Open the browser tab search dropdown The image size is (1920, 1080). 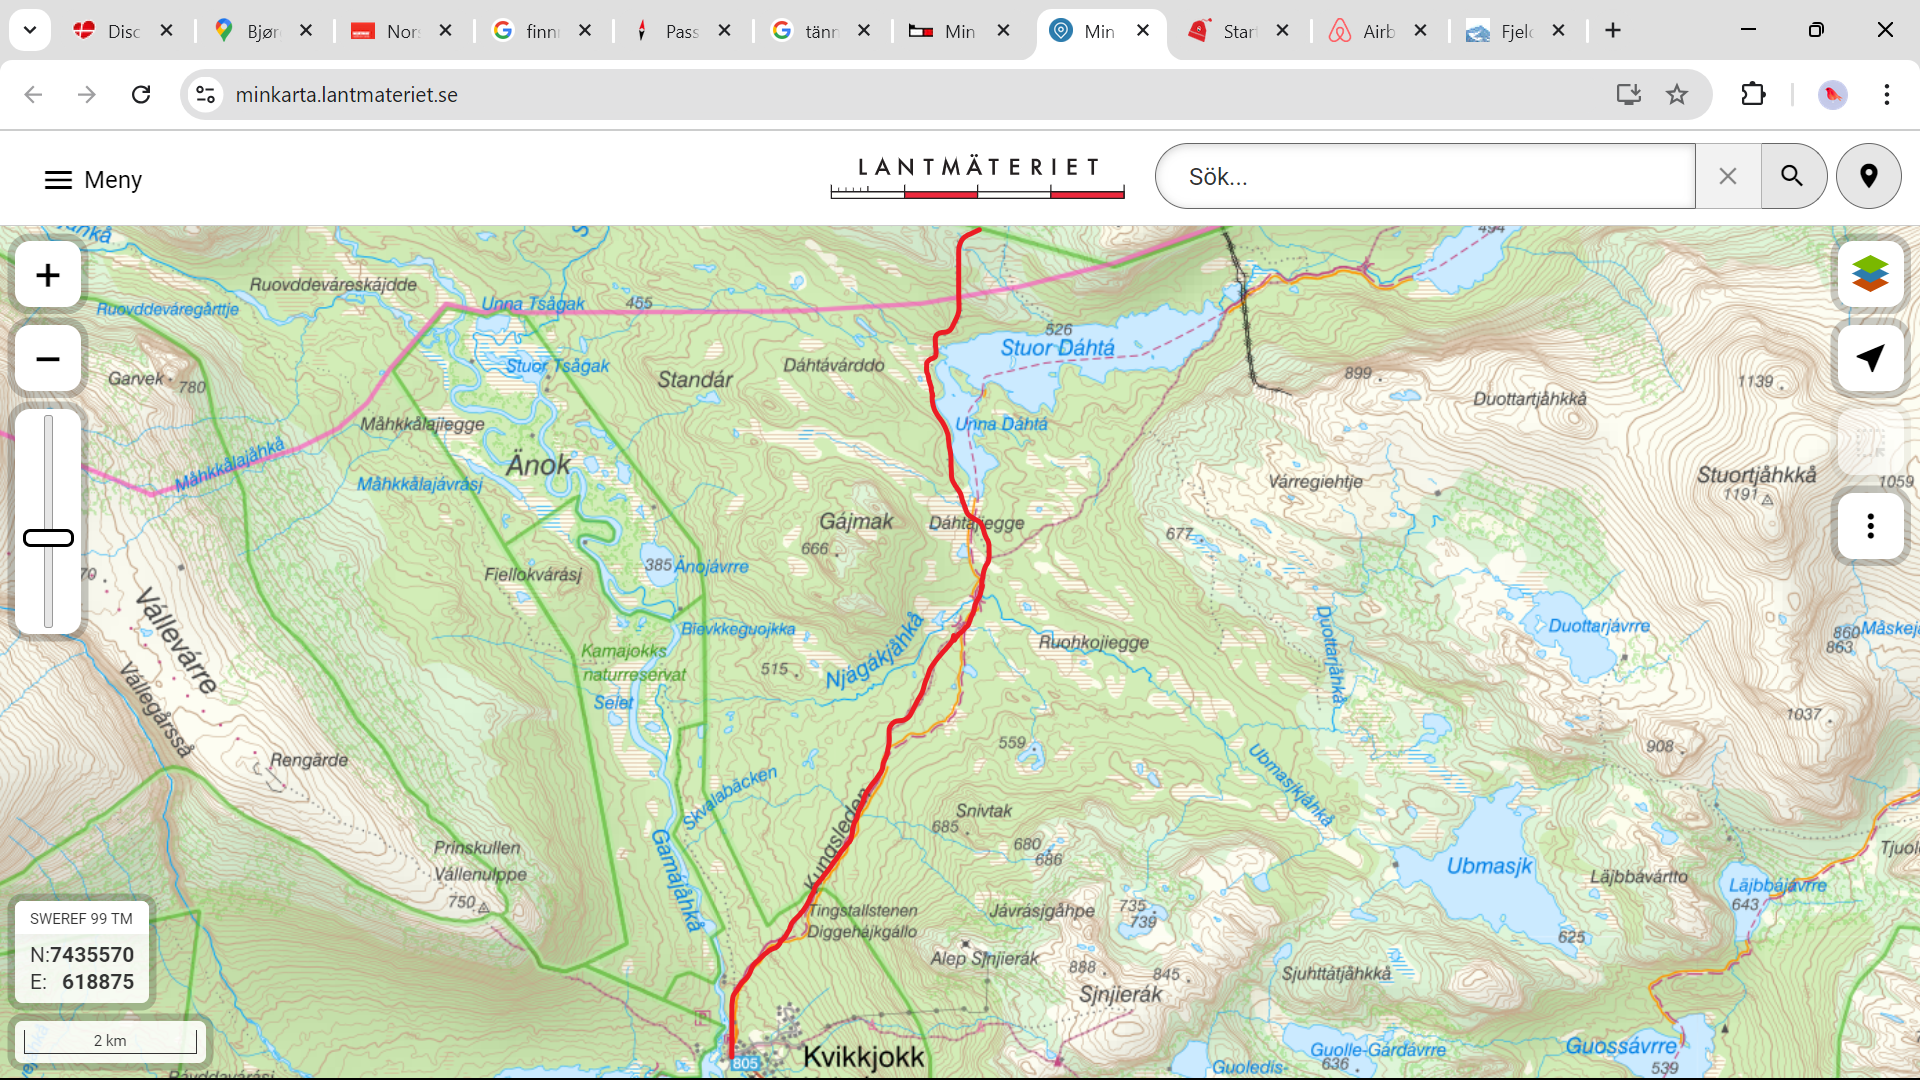pyautogui.click(x=30, y=30)
